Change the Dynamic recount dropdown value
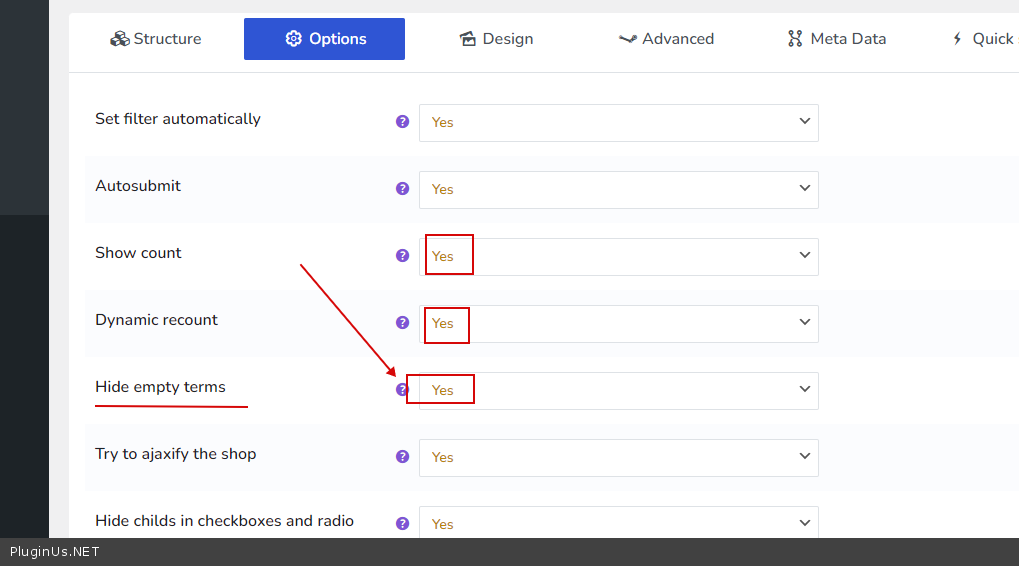 [x=618, y=324]
